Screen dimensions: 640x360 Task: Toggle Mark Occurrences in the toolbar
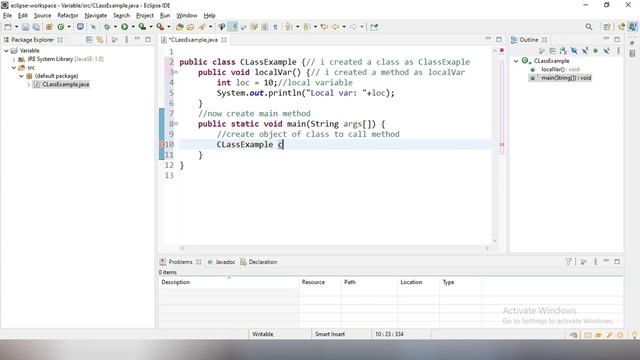point(233,27)
